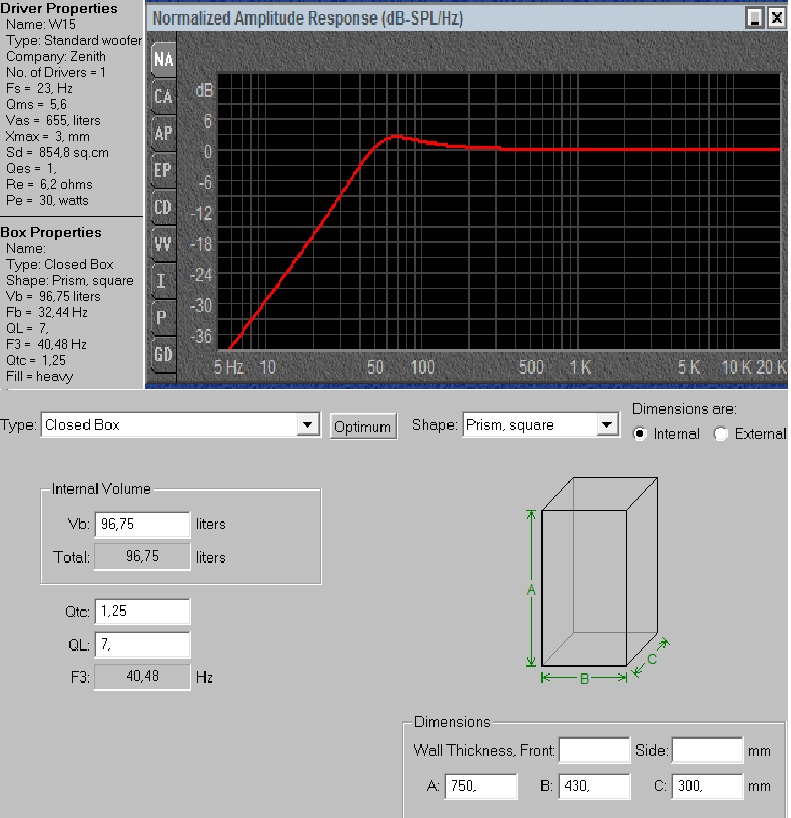Show the P graph tab
This screenshot has height=818, width=791.
[x=163, y=318]
